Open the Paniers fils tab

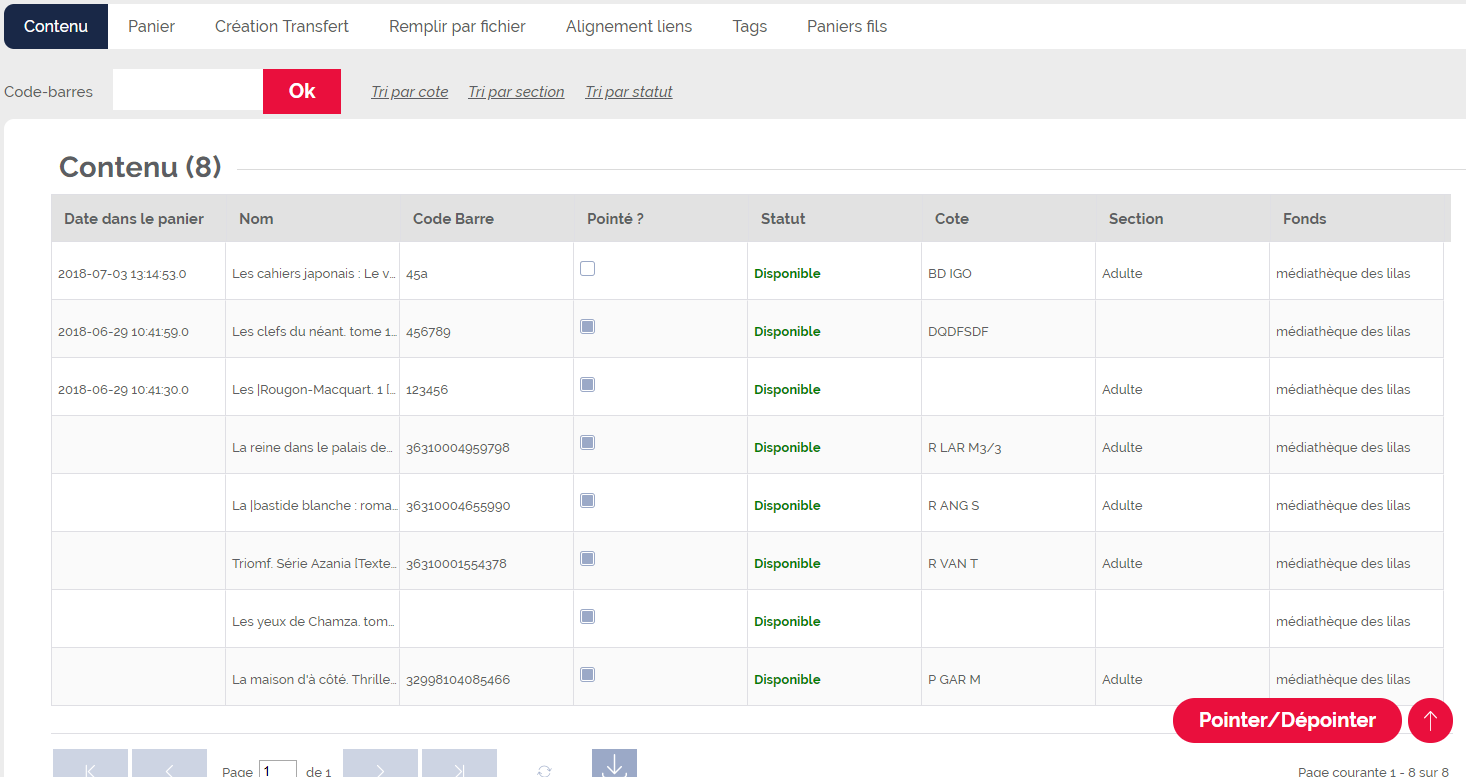pyautogui.click(x=847, y=26)
